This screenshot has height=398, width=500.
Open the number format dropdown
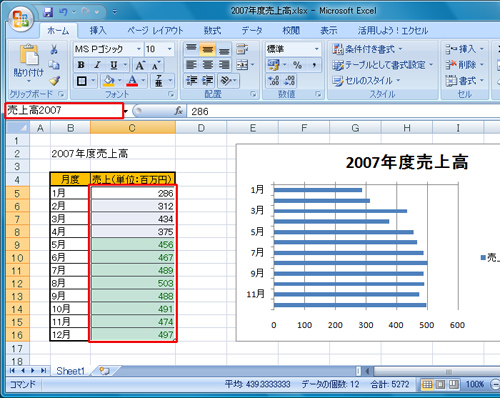click(316, 49)
